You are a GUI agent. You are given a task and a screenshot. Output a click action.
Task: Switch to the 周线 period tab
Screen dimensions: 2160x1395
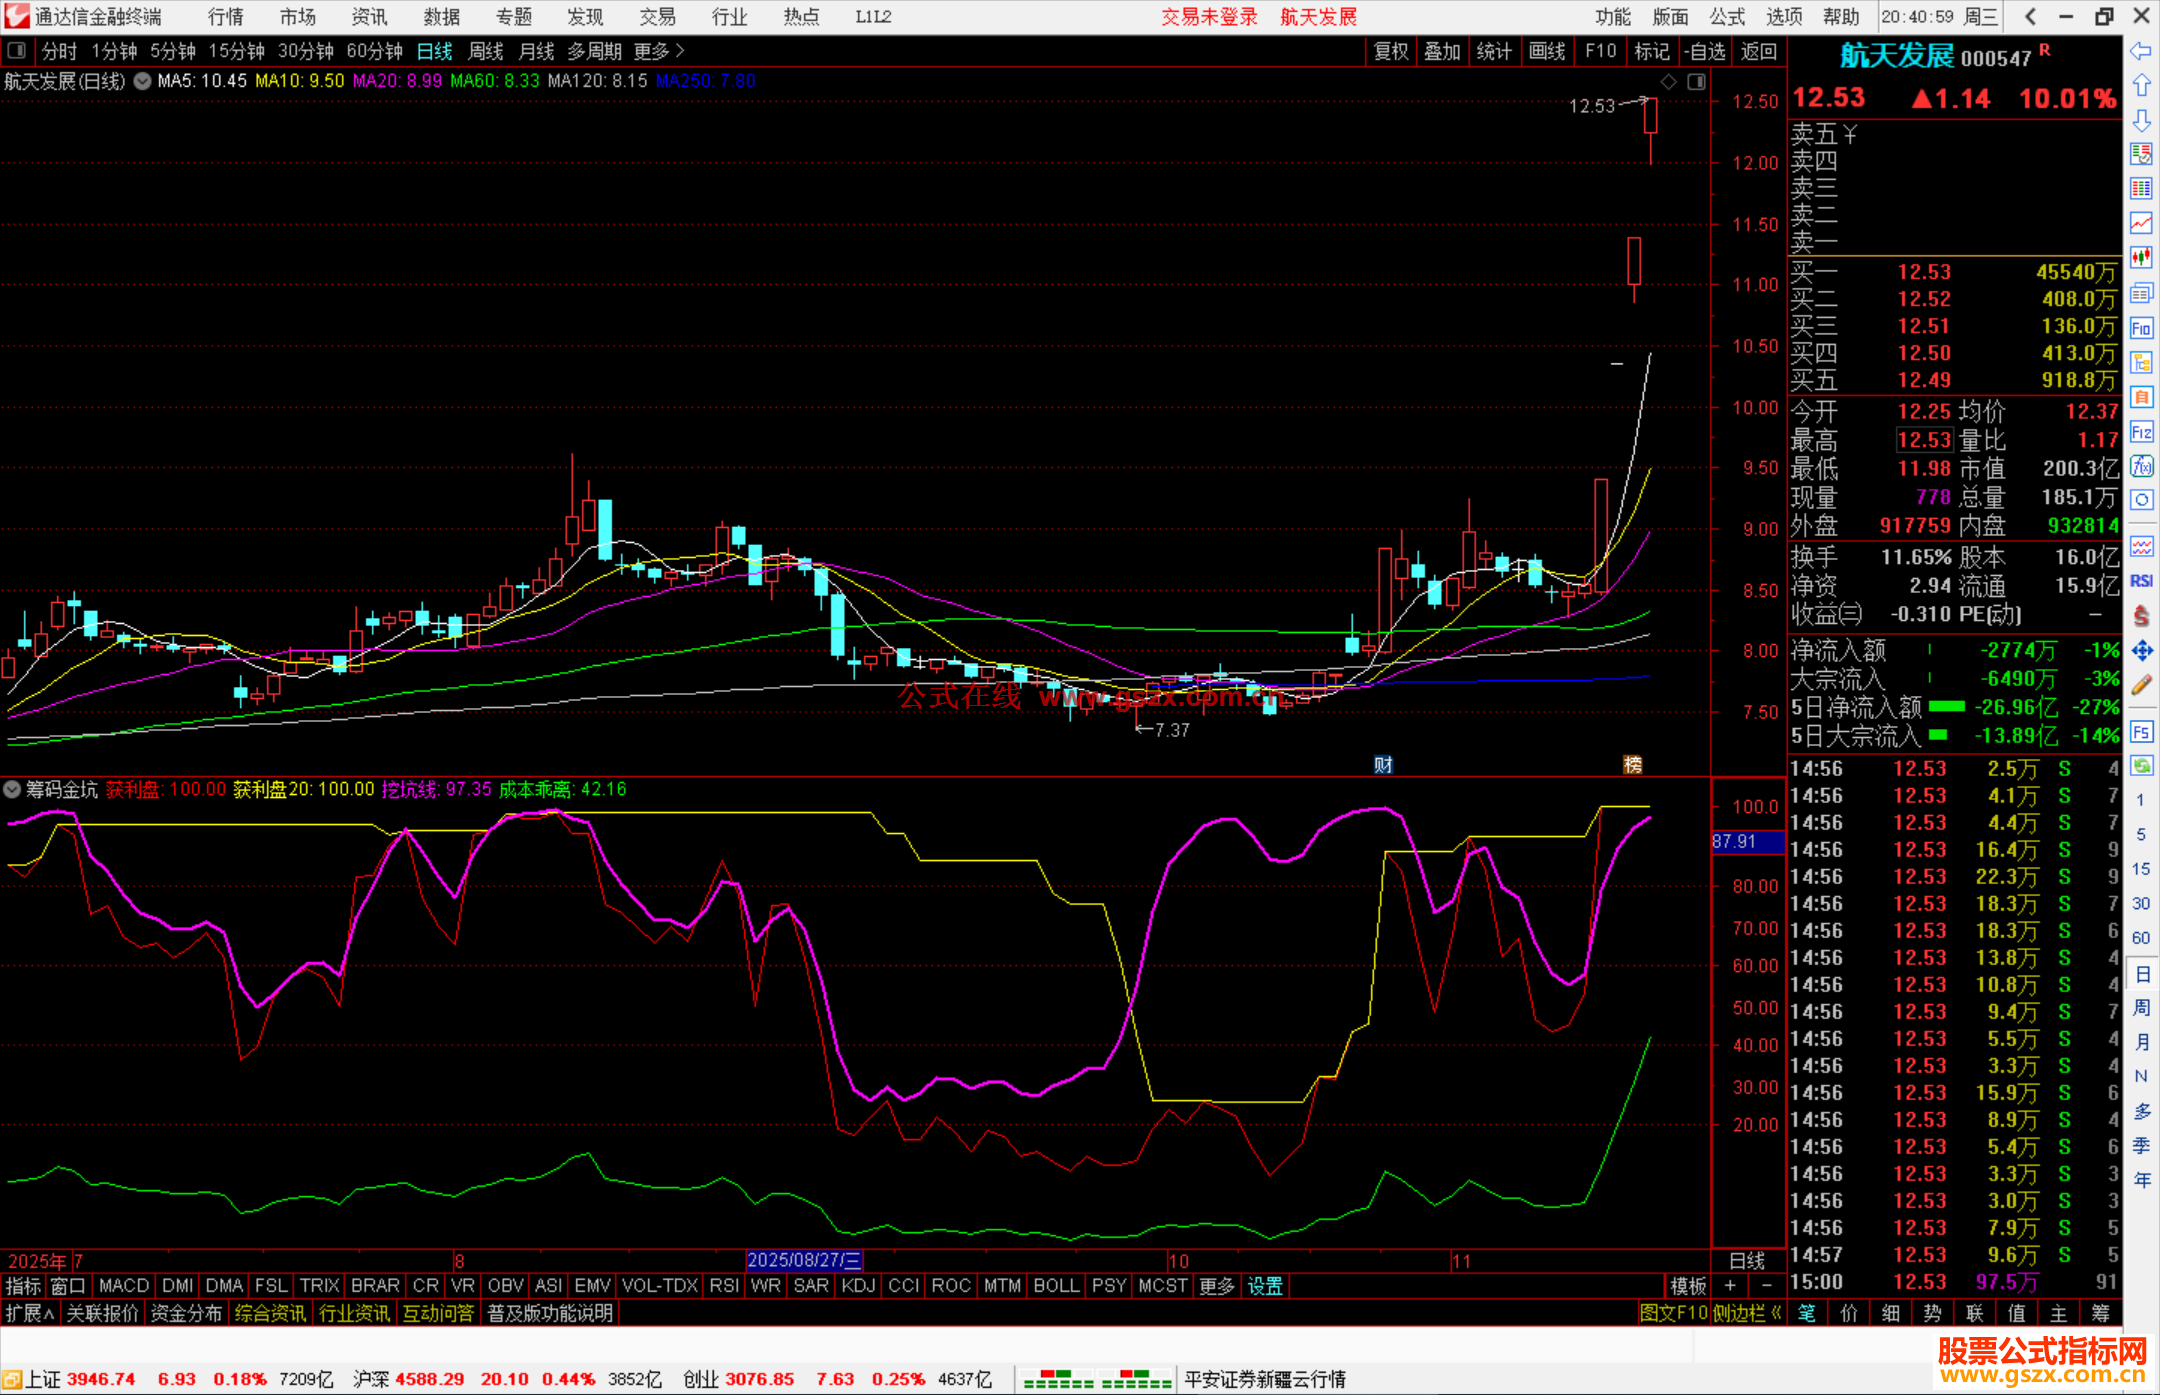point(486,51)
